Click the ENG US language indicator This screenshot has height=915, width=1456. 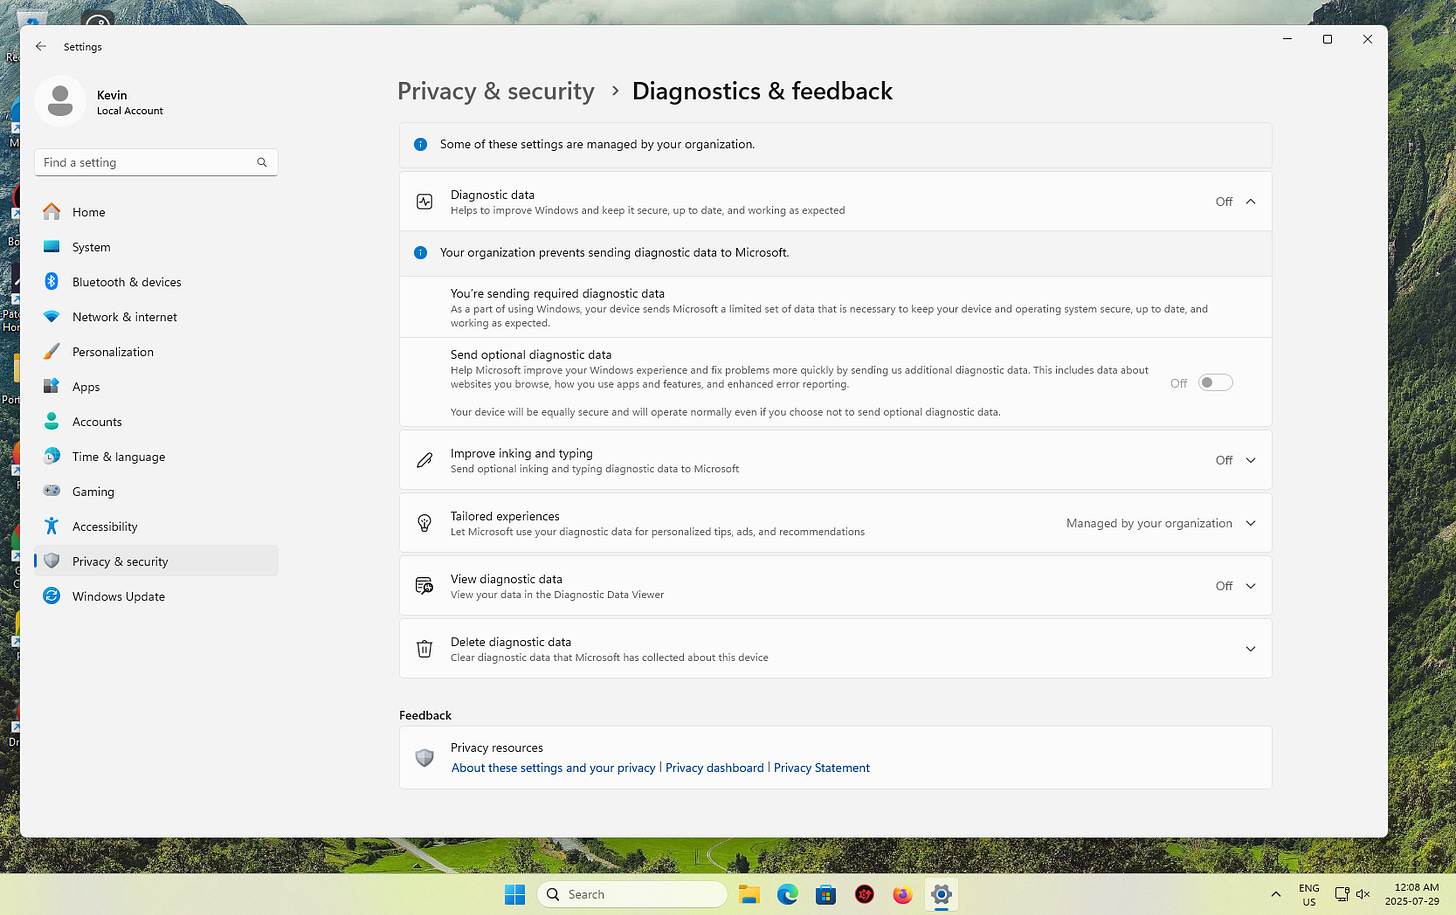pyautogui.click(x=1309, y=895)
